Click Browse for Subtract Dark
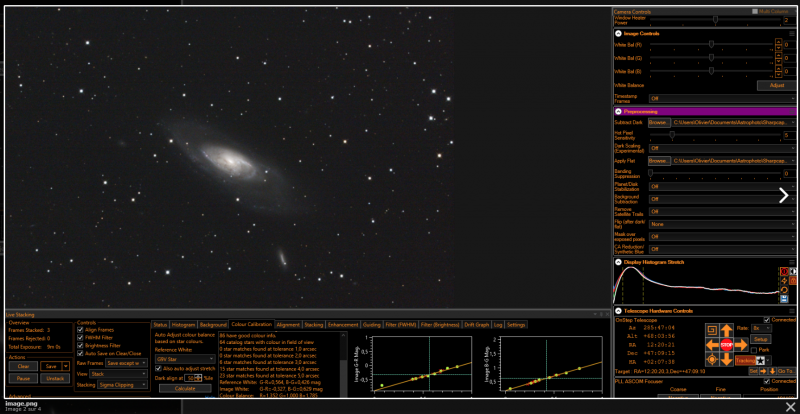 (x=659, y=123)
